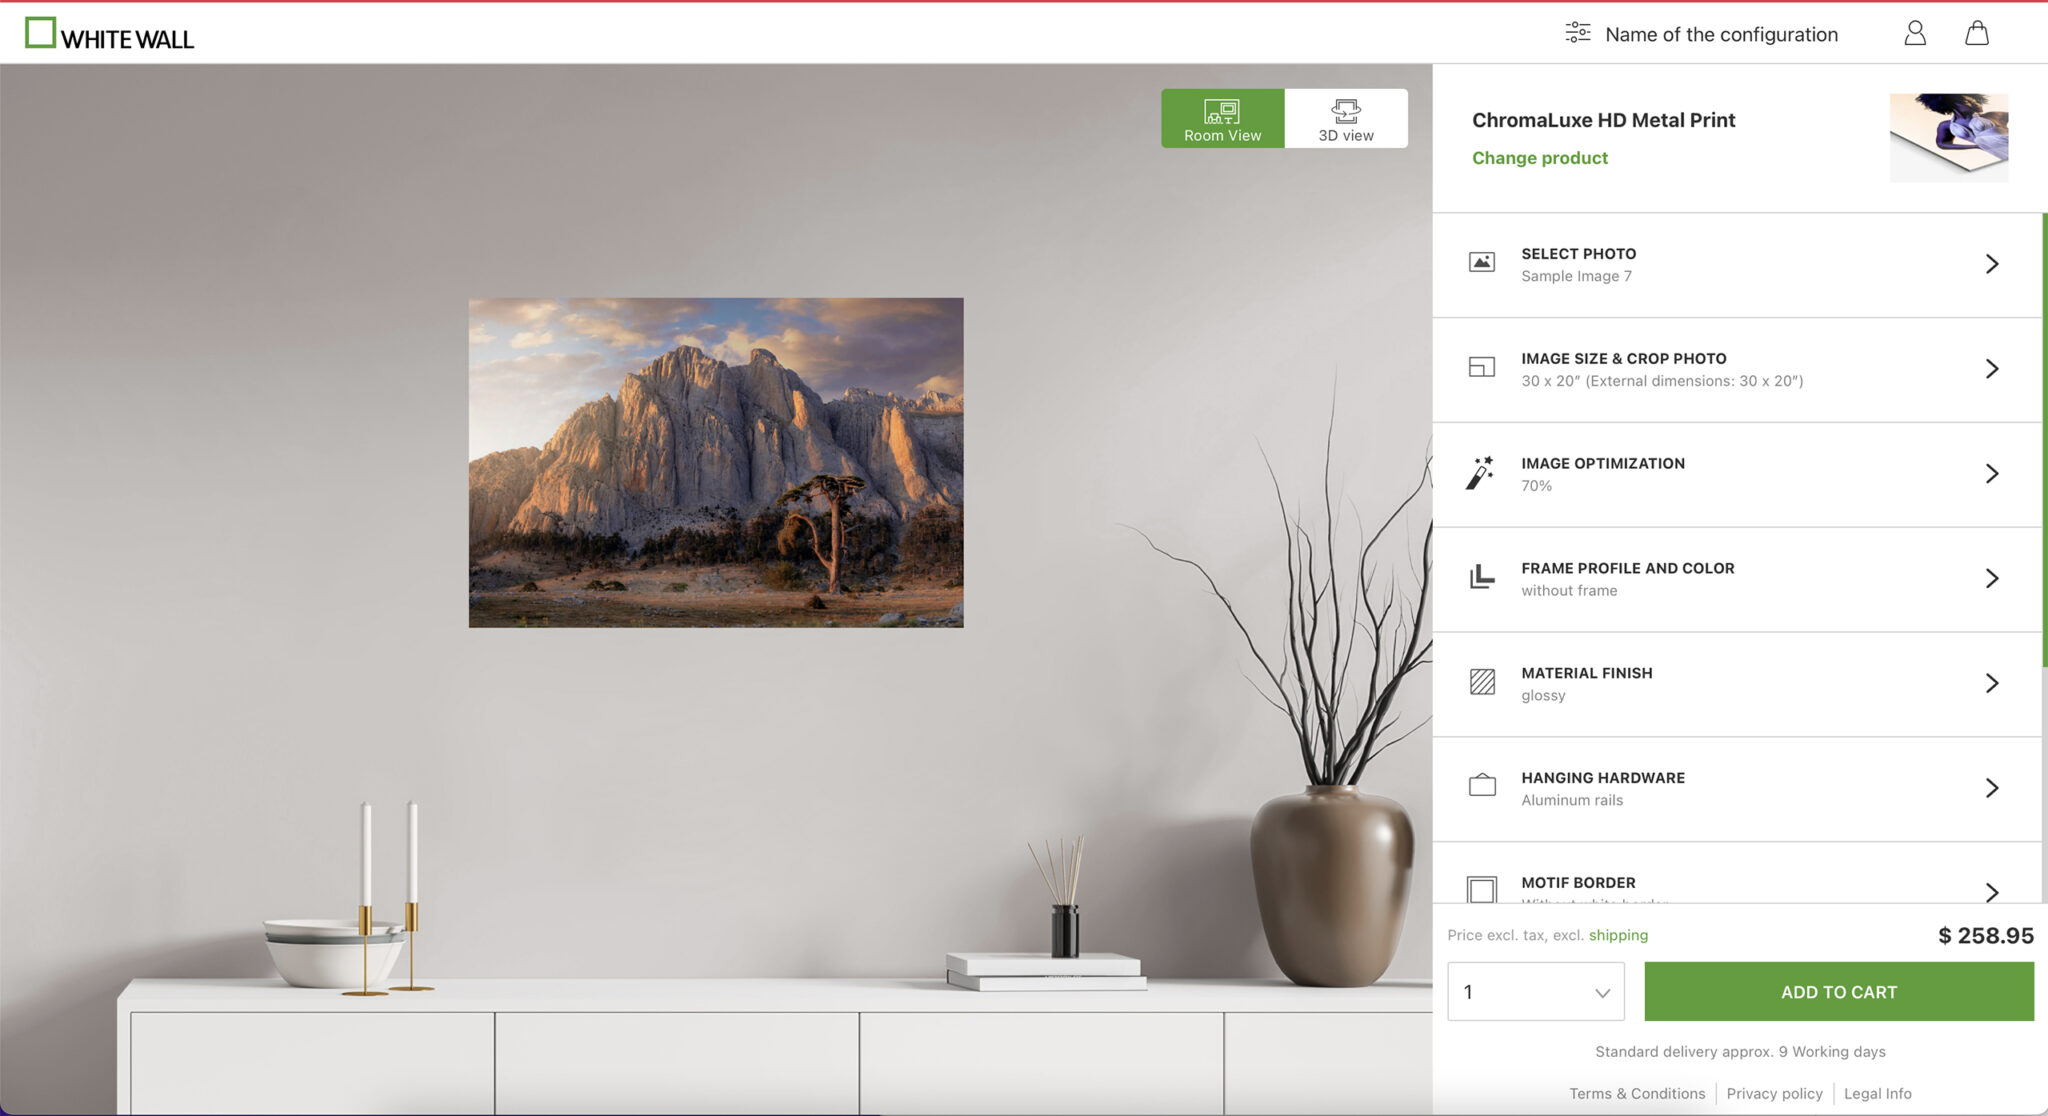Viewport: 2048px width, 1116px height.
Task: Click the Image Size & Crop icon
Action: pos(1481,368)
